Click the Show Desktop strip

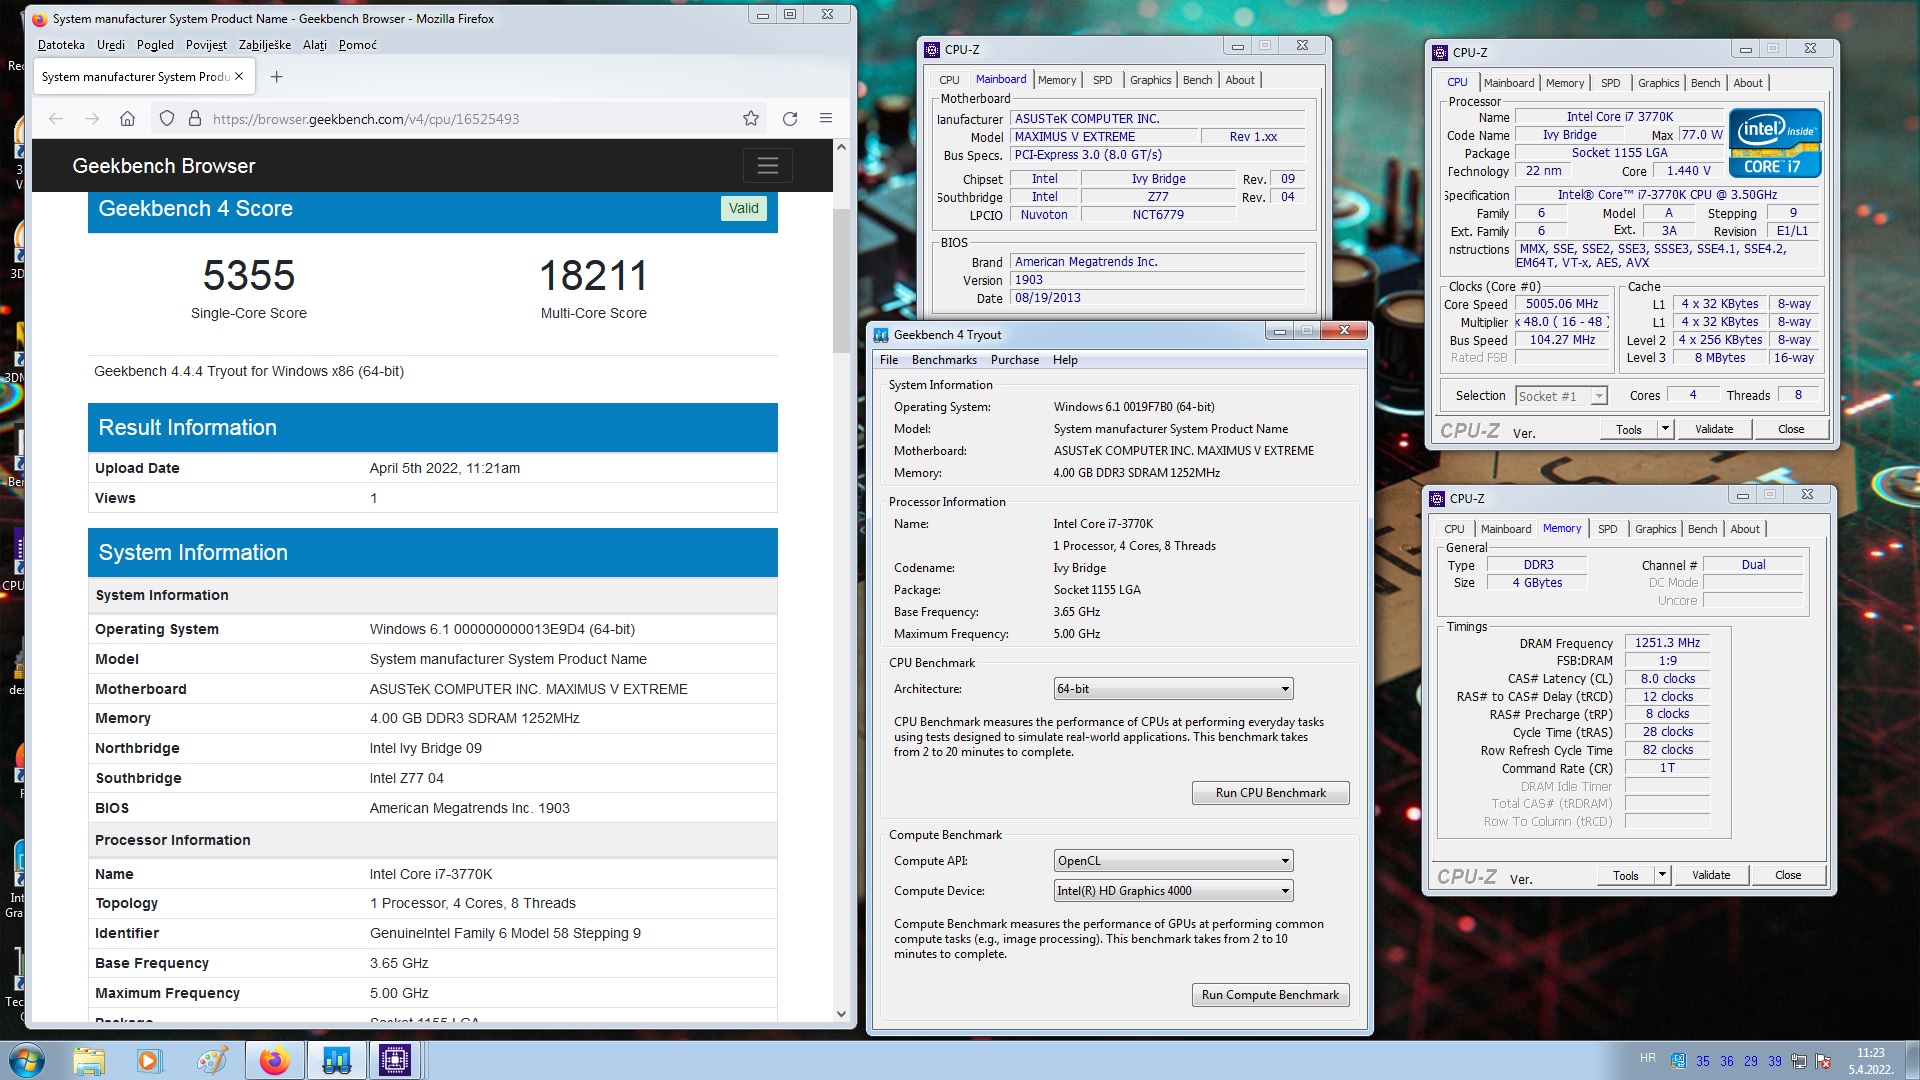pyautogui.click(x=1912, y=1060)
